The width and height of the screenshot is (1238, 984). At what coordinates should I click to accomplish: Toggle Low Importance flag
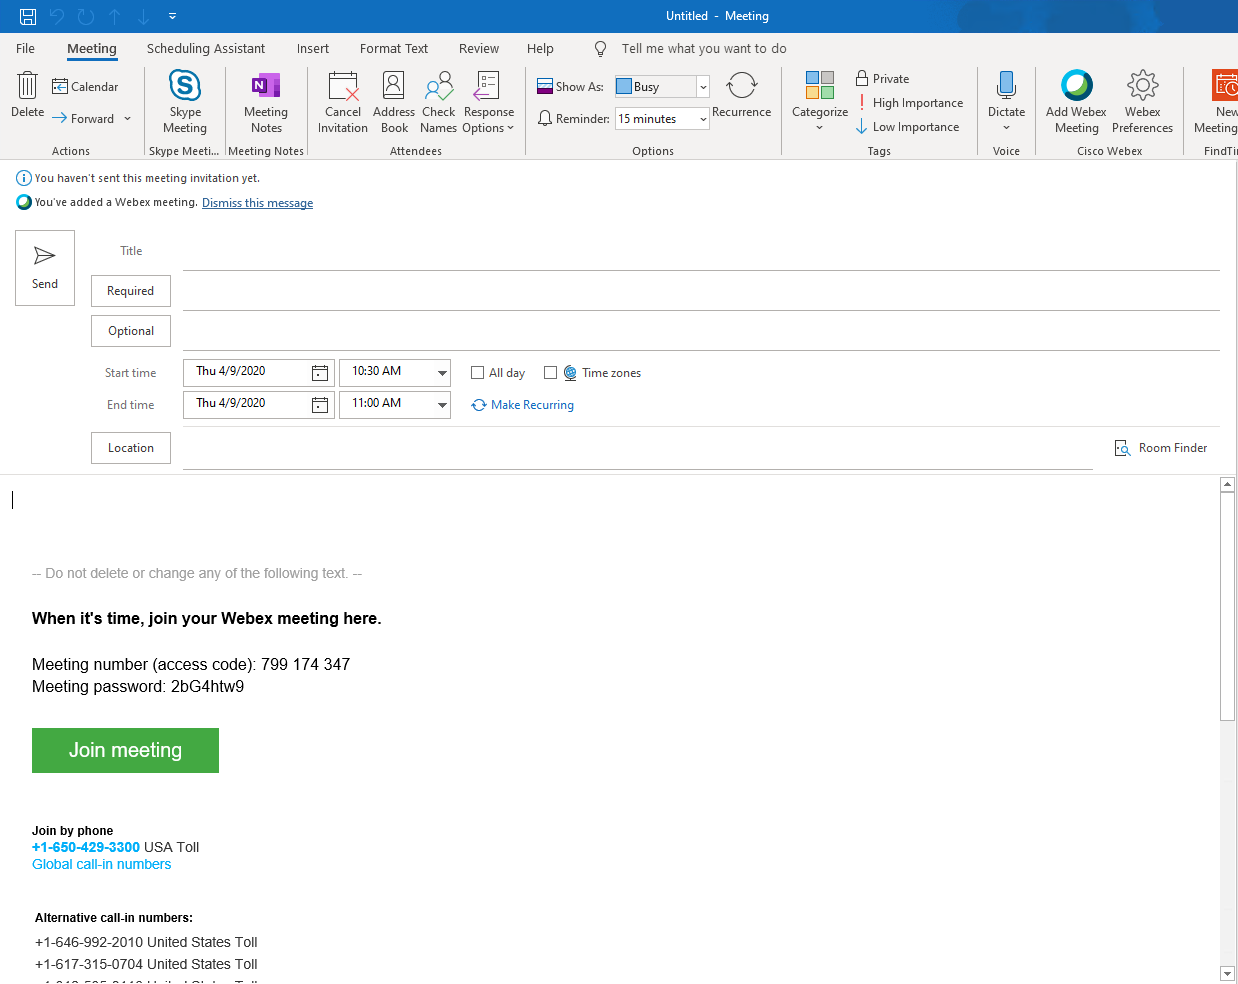coord(908,127)
